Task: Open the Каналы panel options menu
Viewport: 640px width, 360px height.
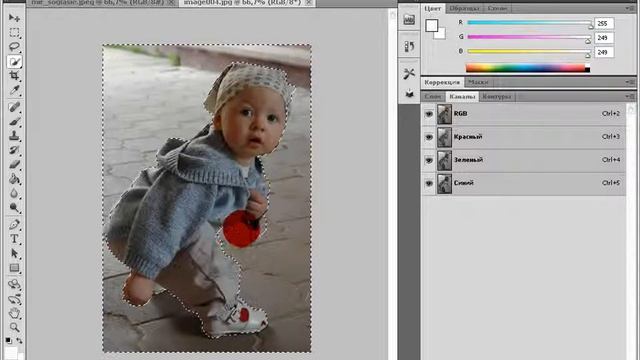Action: coord(629,97)
